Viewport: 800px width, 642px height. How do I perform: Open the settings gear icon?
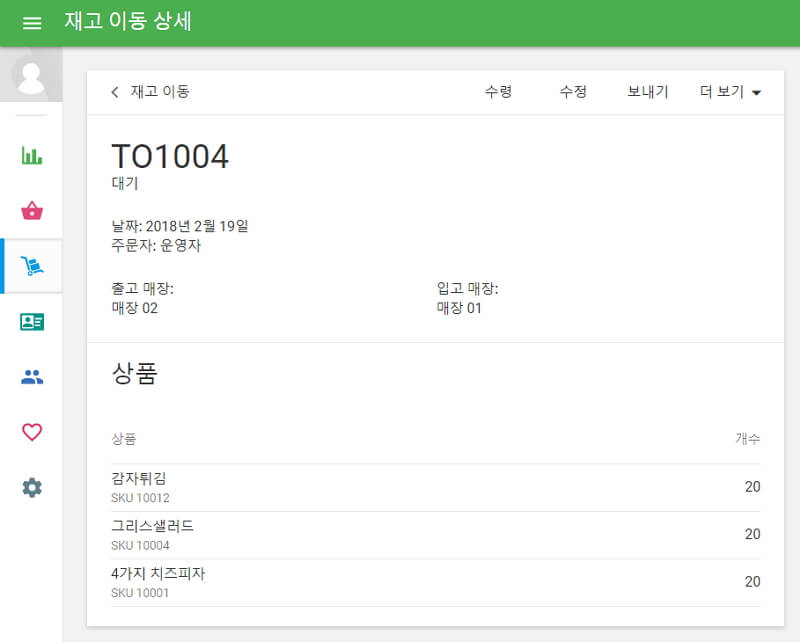pyautogui.click(x=31, y=487)
